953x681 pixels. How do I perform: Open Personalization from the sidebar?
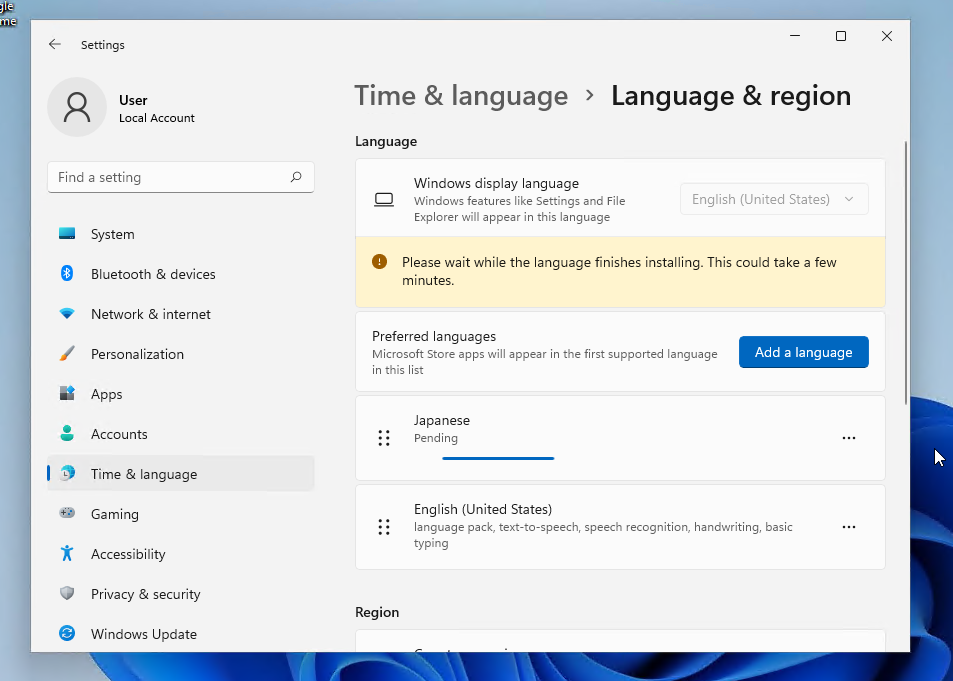[x=137, y=354]
